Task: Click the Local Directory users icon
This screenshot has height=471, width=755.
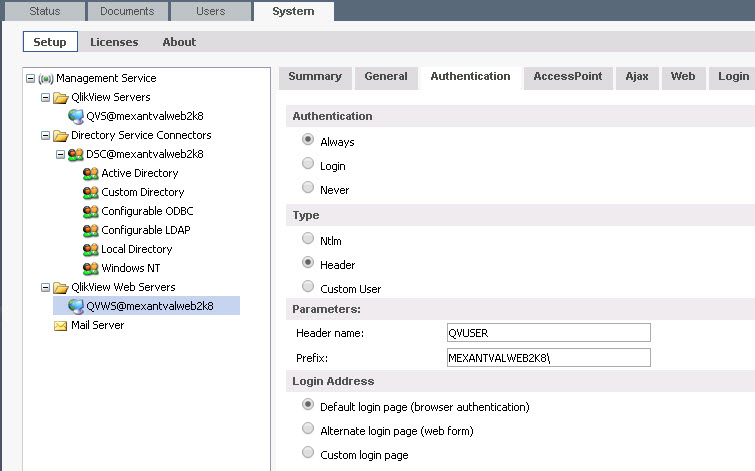Action: pyautogui.click(x=91, y=249)
